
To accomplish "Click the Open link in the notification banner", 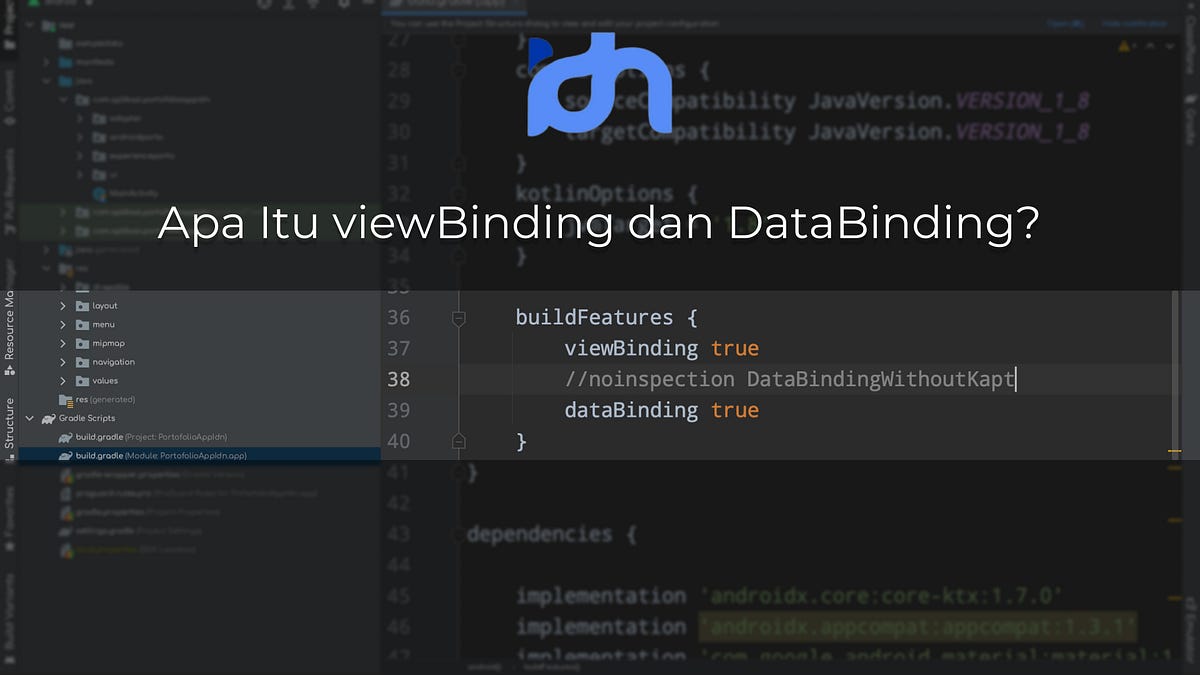I will pyautogui.click(x=1062, y=23).
